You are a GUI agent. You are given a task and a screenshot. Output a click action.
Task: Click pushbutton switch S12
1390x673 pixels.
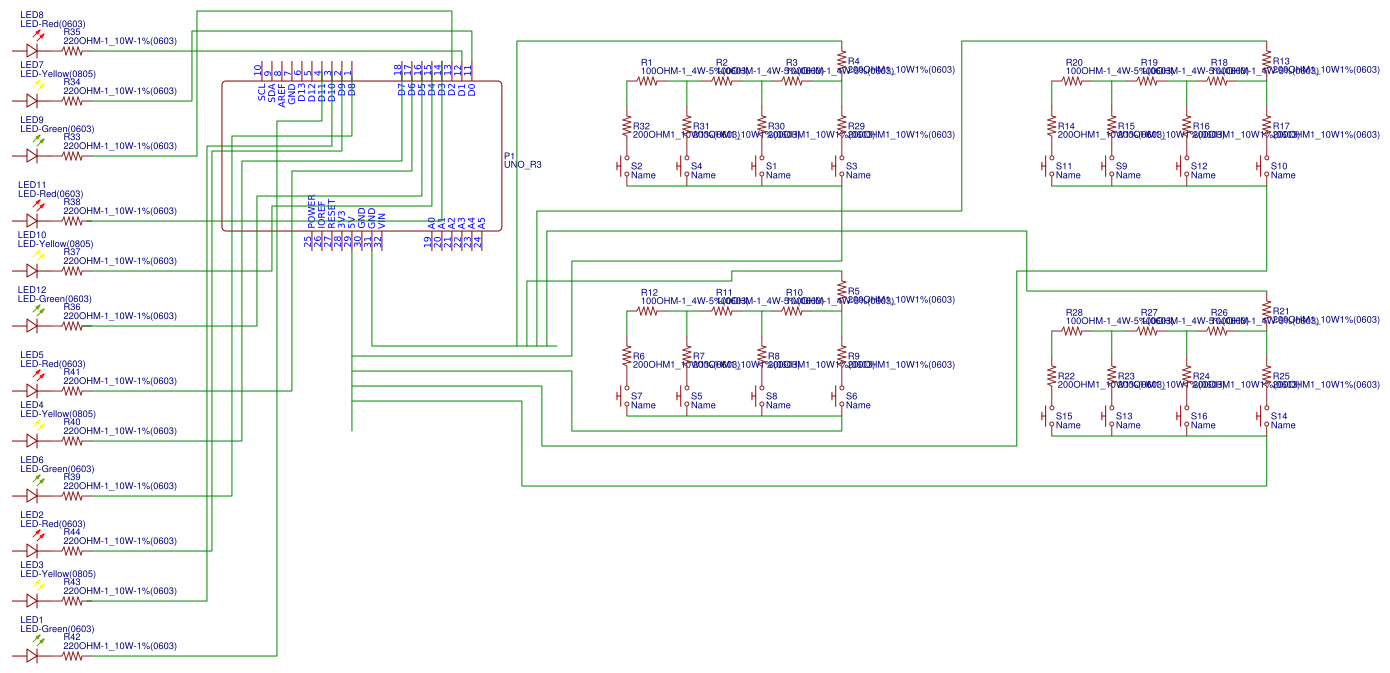coord(1184,165)
